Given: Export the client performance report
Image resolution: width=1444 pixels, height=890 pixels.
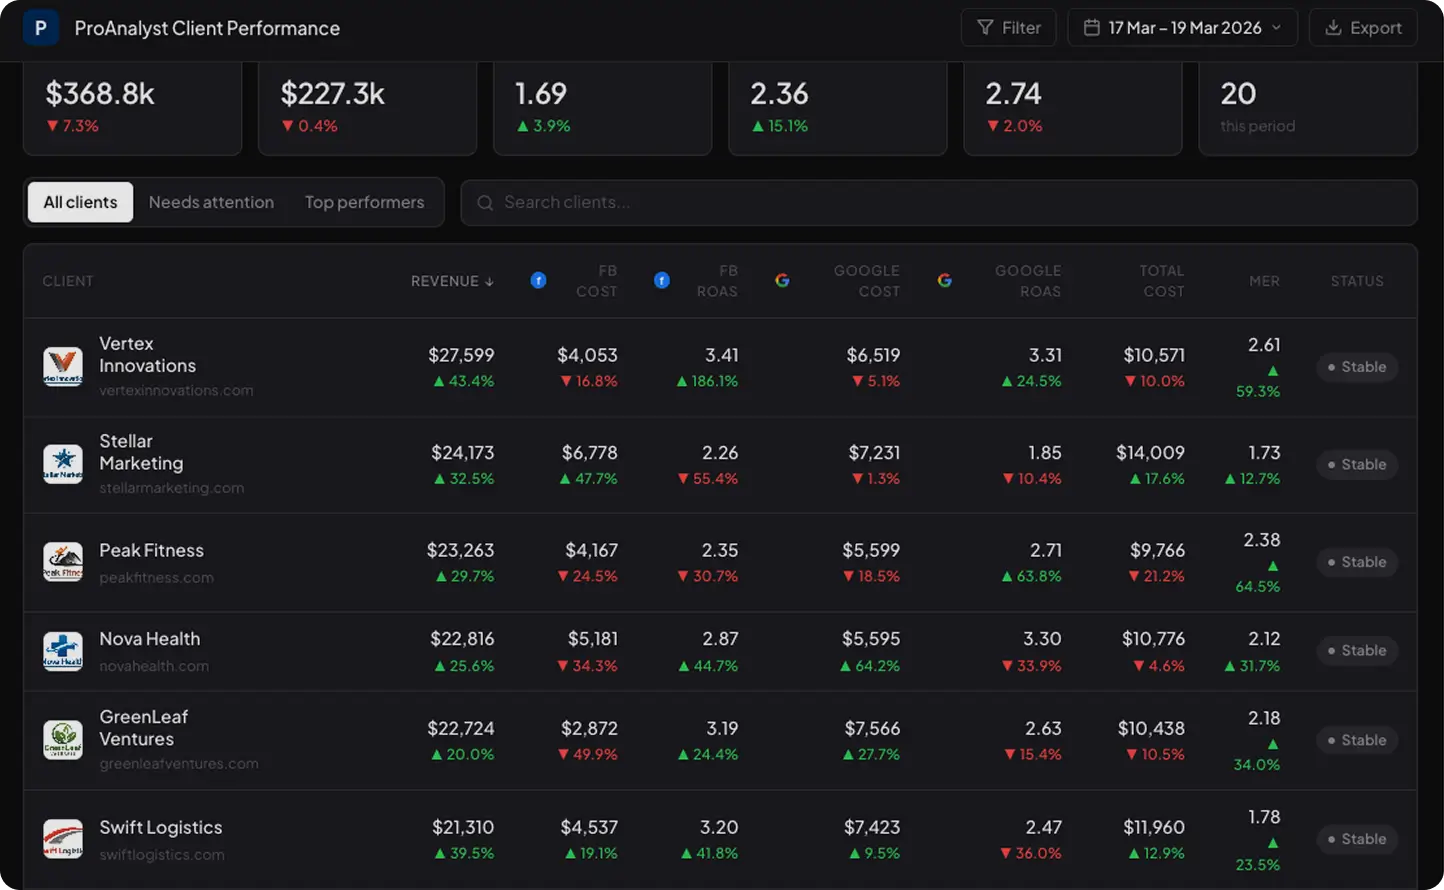Looking at the screenshot, I should tap(1363, 28).
